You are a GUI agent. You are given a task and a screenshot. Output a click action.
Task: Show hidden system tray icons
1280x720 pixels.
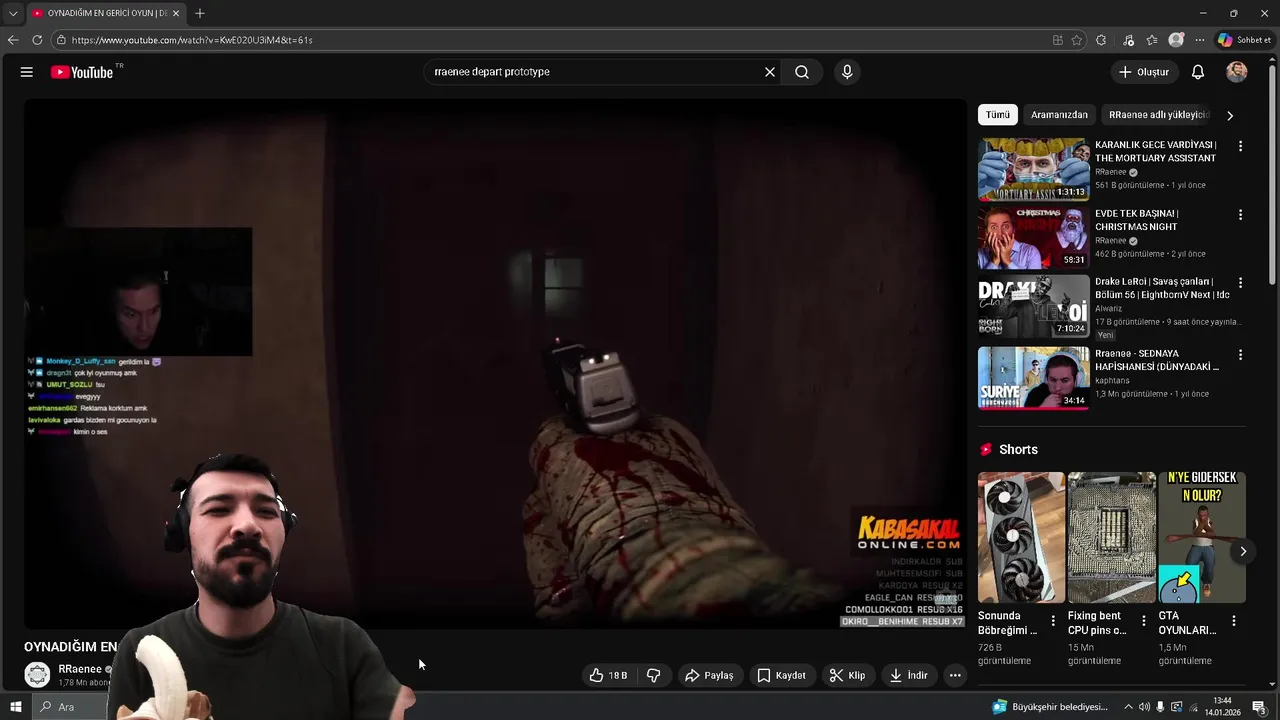tap(1129, 707)
